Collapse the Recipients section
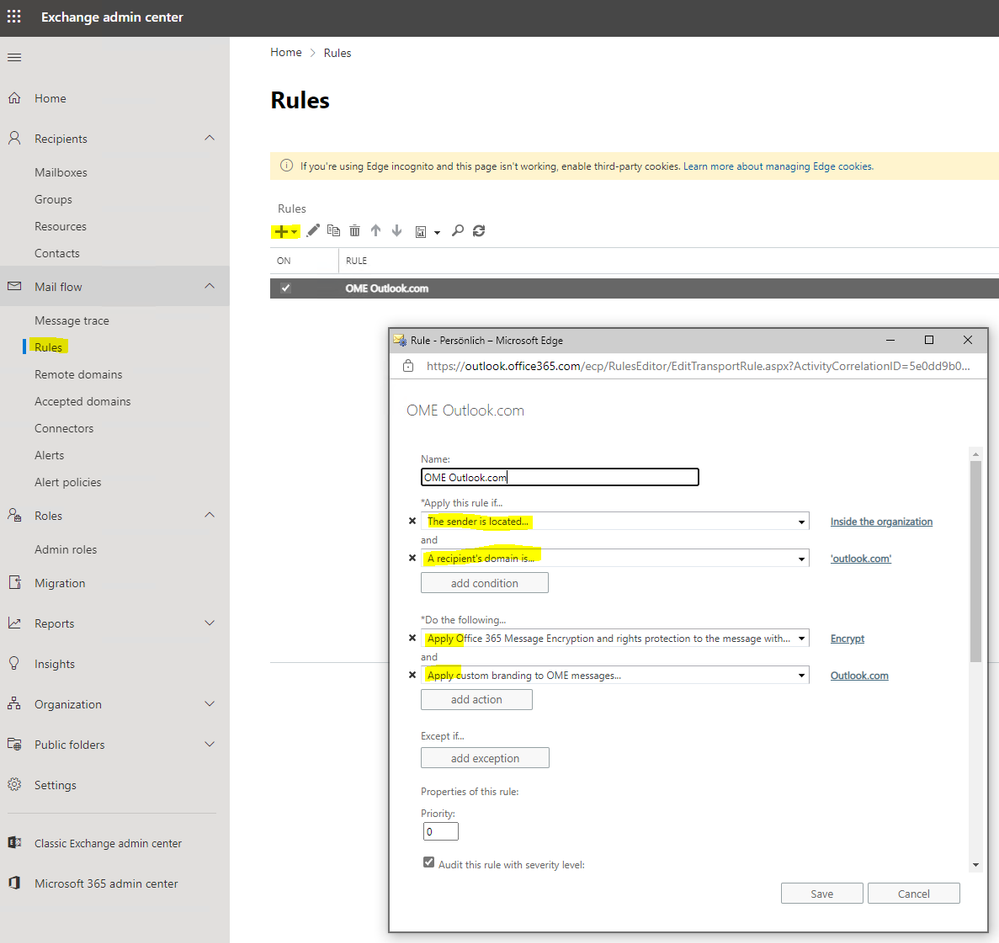This screenshot has height=943, width=999. point(210,138)
